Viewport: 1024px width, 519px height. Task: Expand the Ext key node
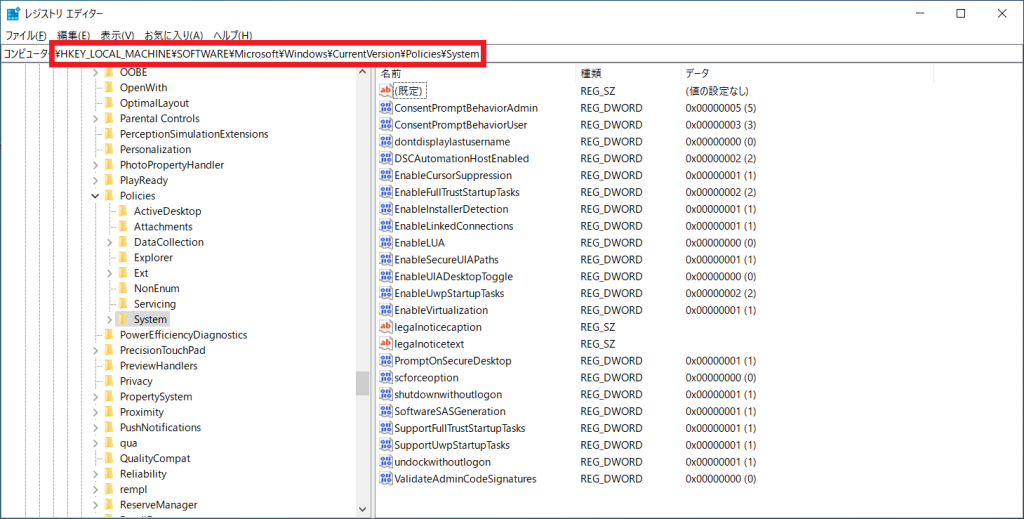click(x=110, y=273)
